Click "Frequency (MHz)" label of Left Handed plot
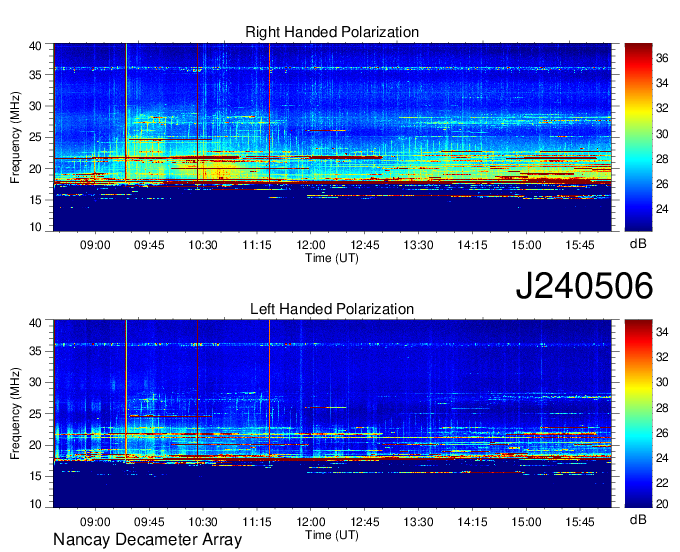This screenshot has width=680, height=552. pyautogui.click(x=15, y=414)
